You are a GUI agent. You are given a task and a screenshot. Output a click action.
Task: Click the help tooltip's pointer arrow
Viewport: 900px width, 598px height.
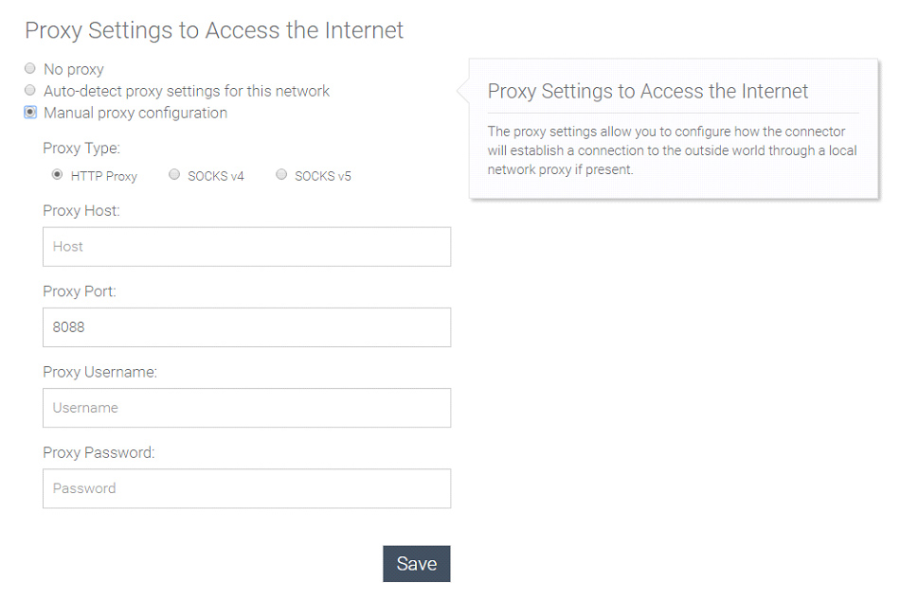463,91
